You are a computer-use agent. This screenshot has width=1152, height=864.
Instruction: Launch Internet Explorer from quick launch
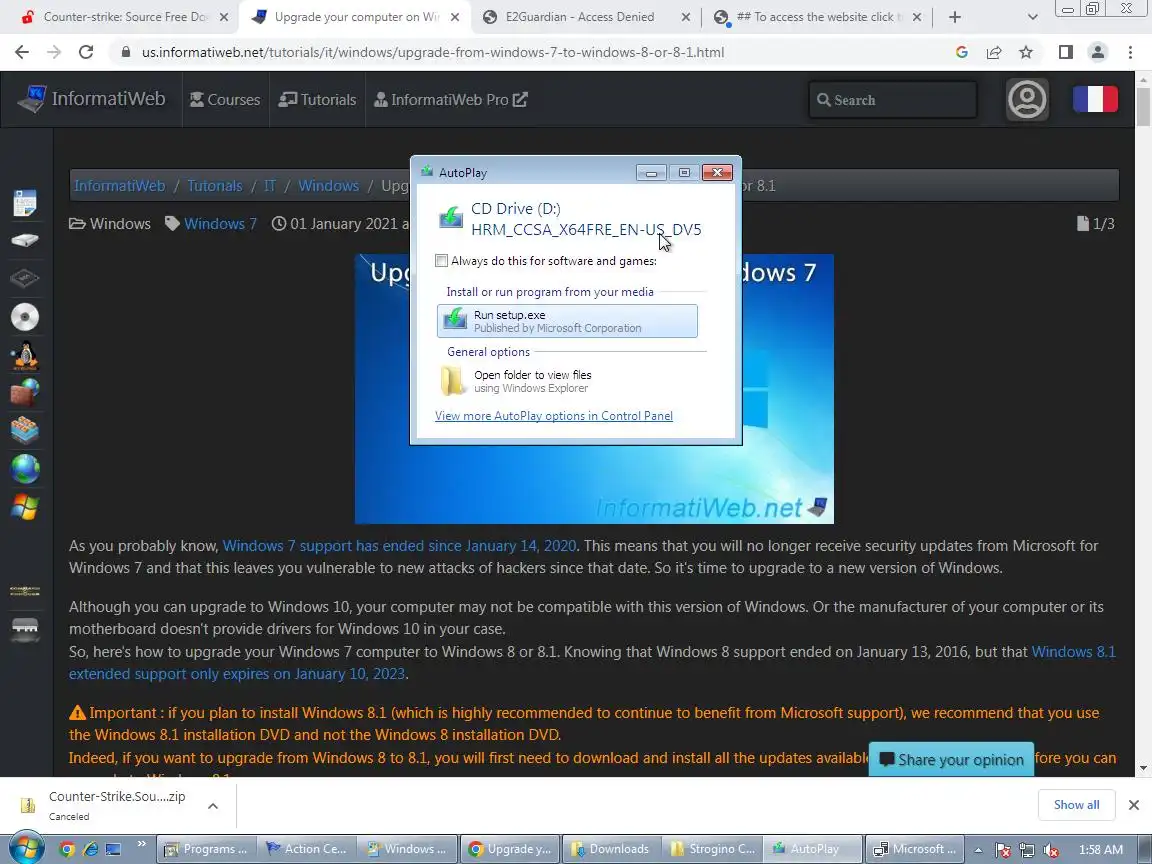coord(90,849)
